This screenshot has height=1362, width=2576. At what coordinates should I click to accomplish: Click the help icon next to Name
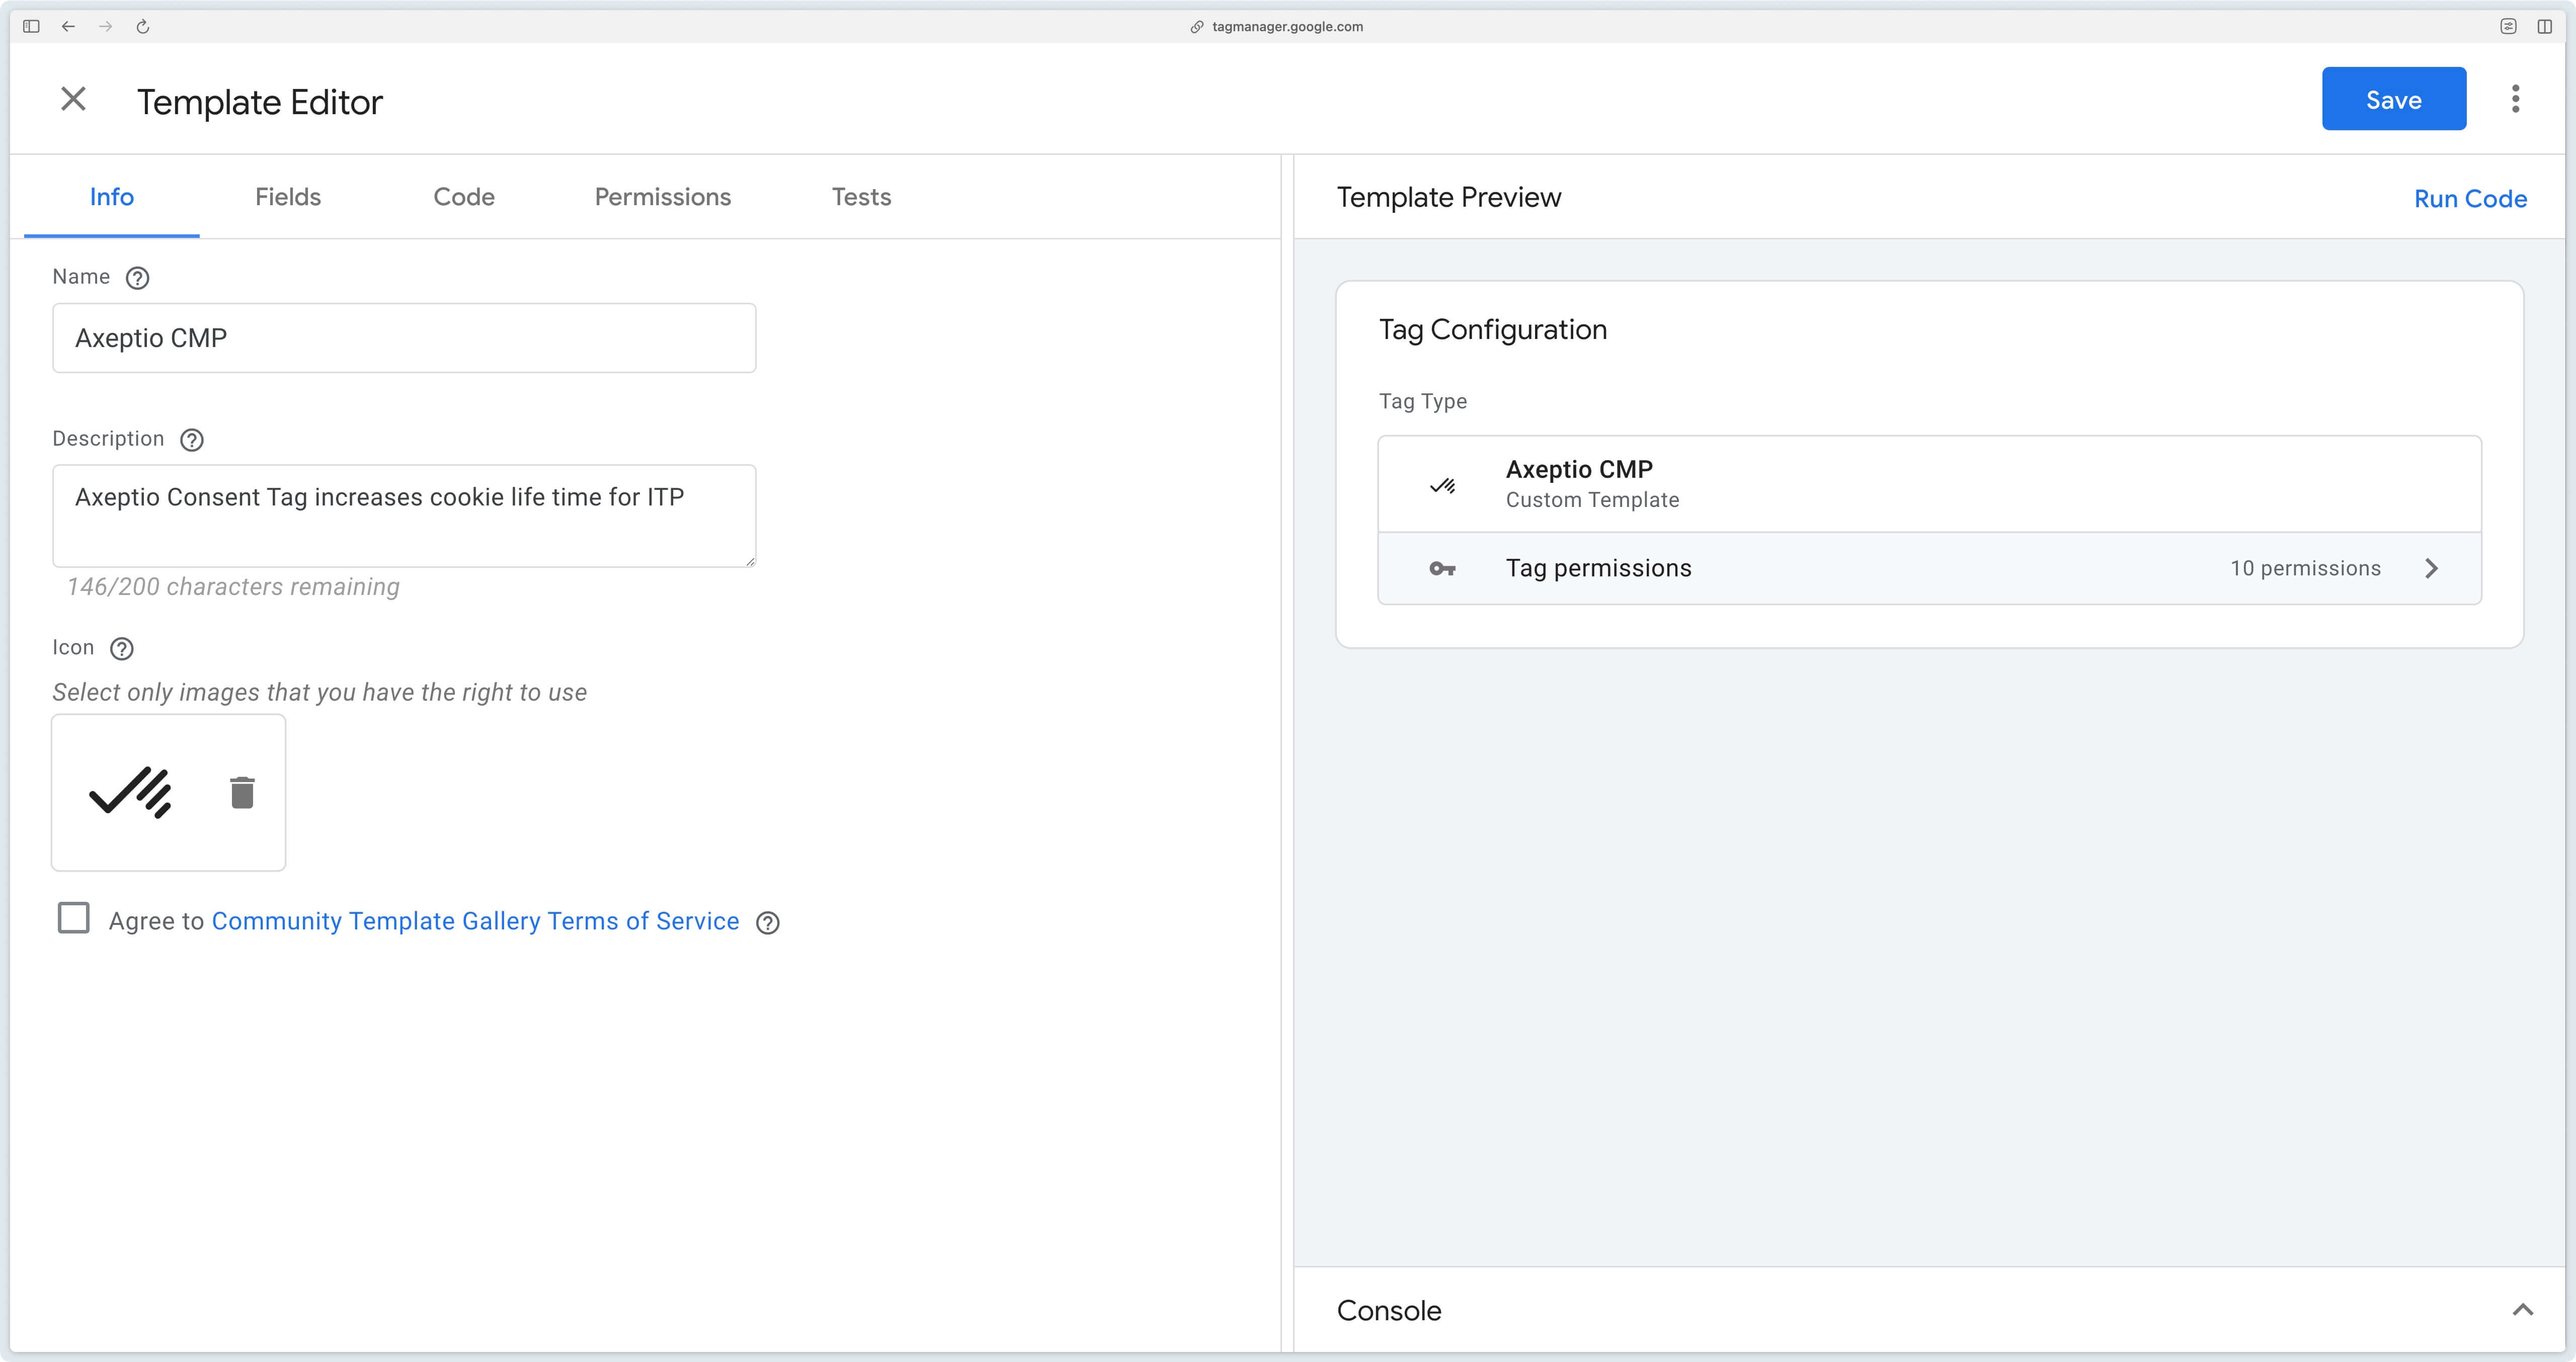point(137,278)
